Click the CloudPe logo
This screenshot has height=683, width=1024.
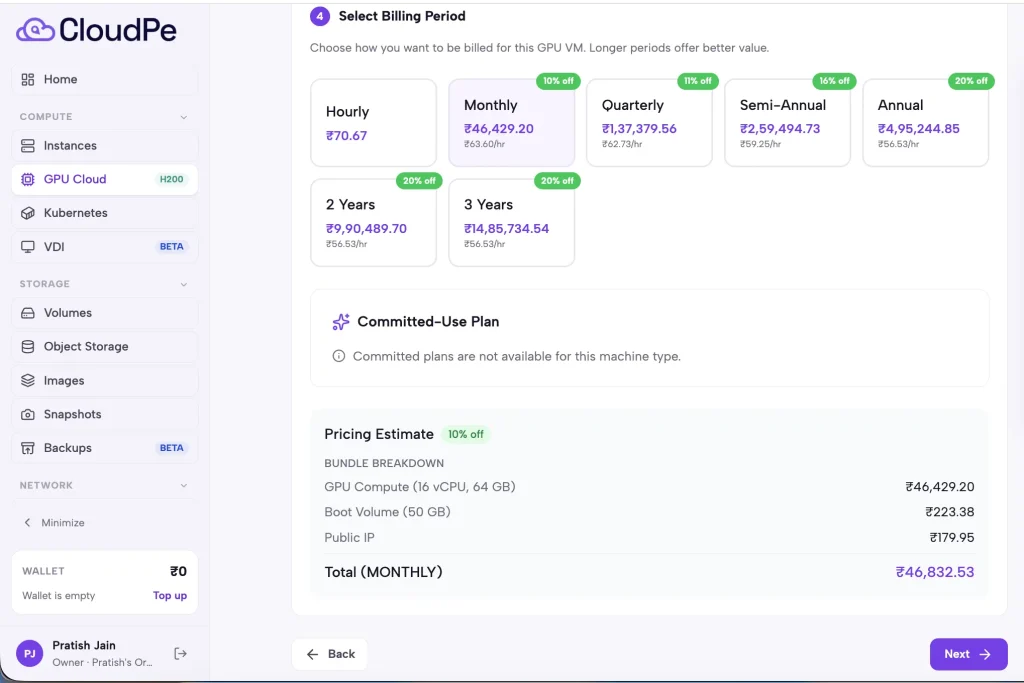(x=96, y=30)
